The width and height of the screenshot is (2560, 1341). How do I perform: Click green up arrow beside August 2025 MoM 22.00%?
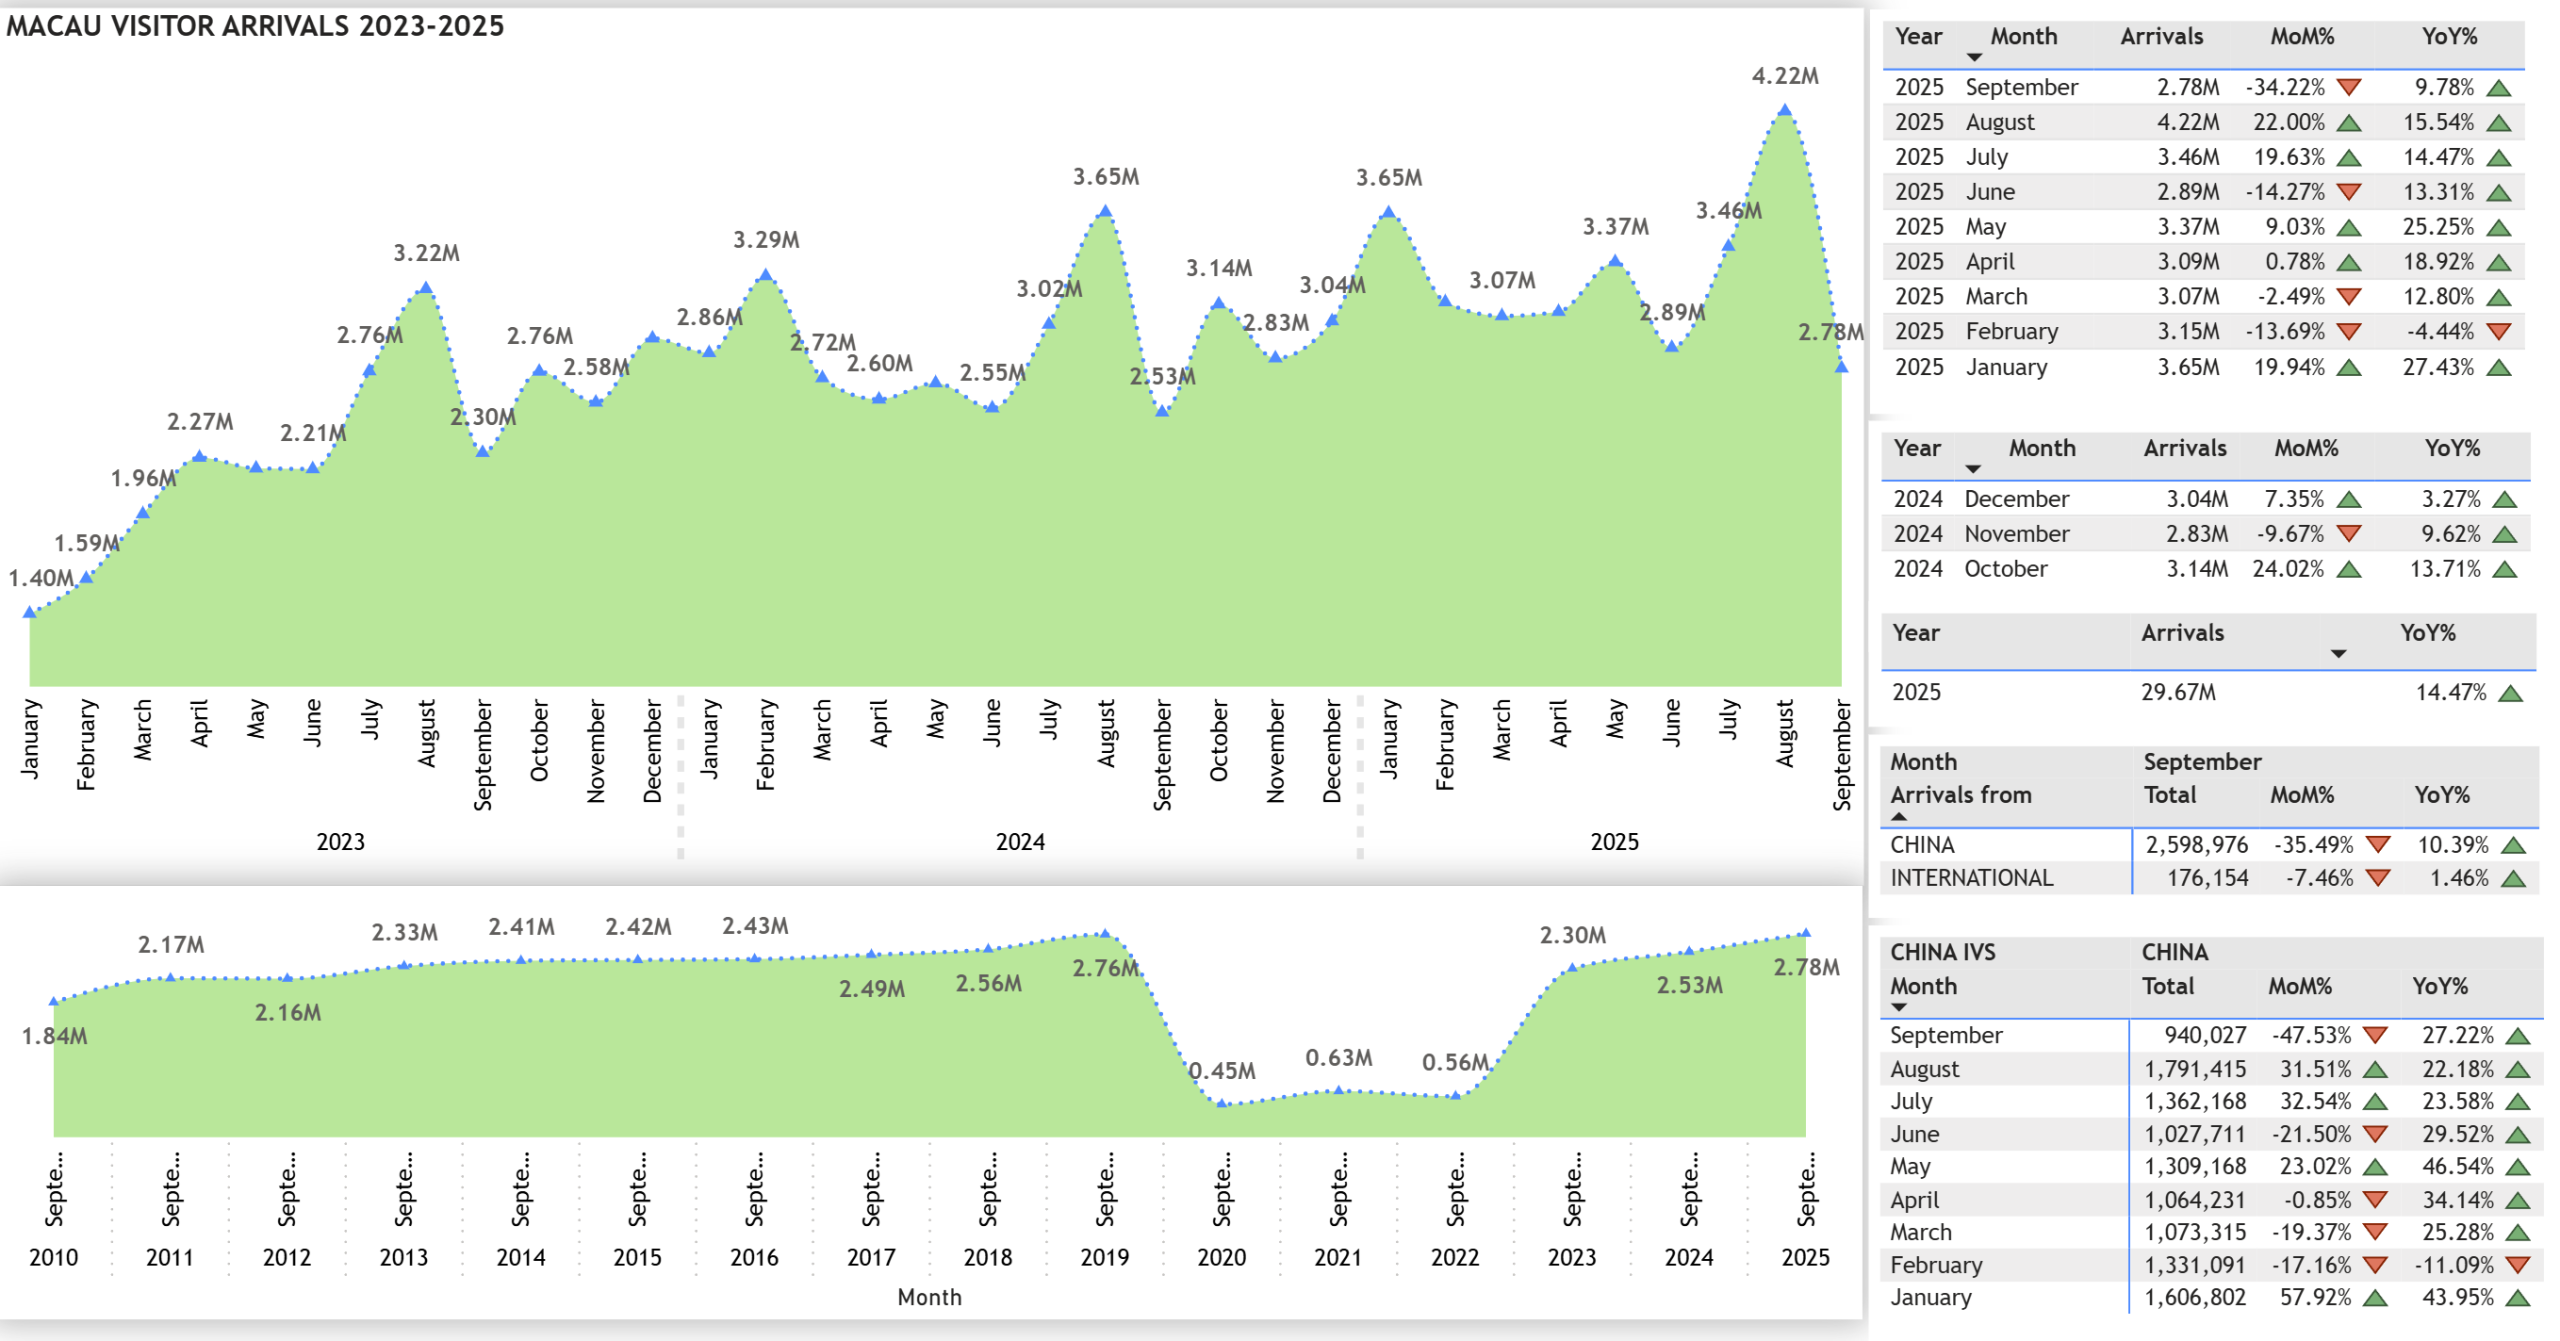2349,123
